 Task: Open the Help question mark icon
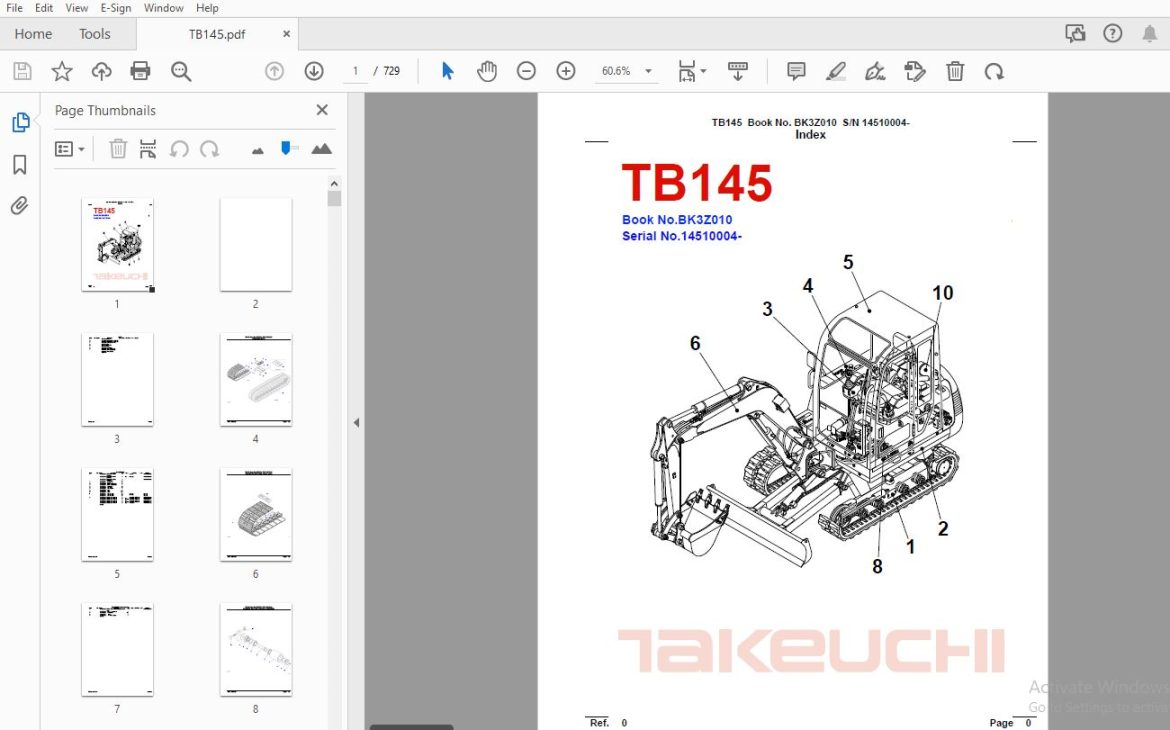[x=1113, y=34]
